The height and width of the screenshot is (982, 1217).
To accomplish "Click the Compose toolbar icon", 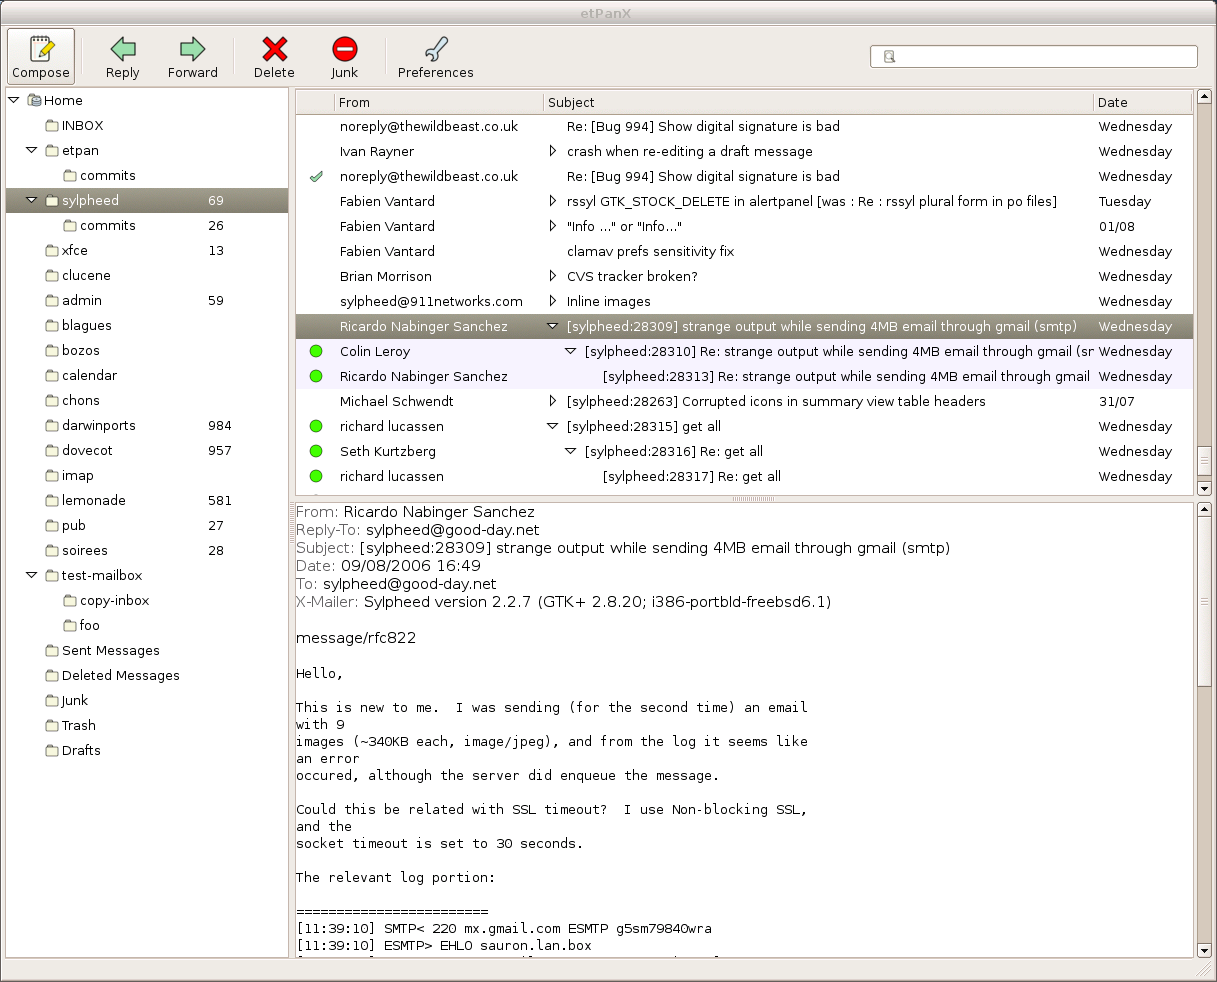I will [41, 49].
